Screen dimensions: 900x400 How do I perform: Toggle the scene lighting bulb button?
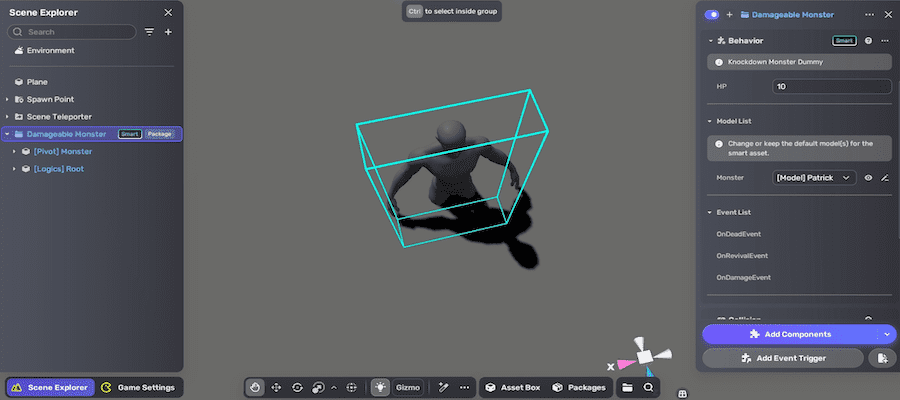(x=380, y=387)
